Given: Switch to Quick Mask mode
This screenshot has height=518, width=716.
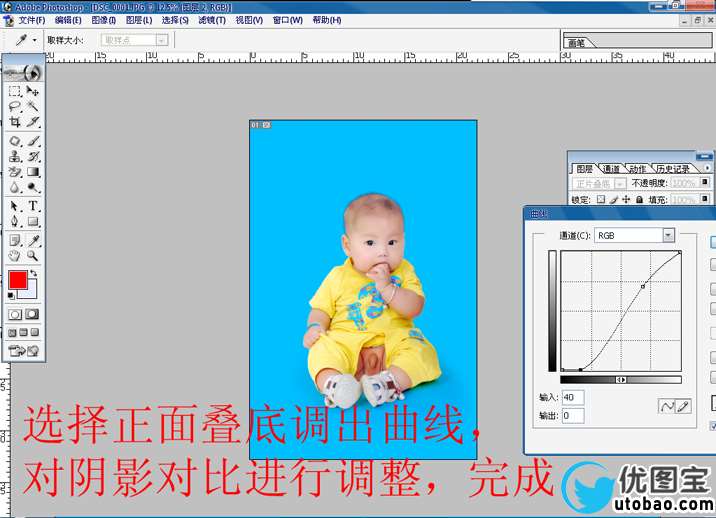Looking at the screenshot, I should 32,314.
